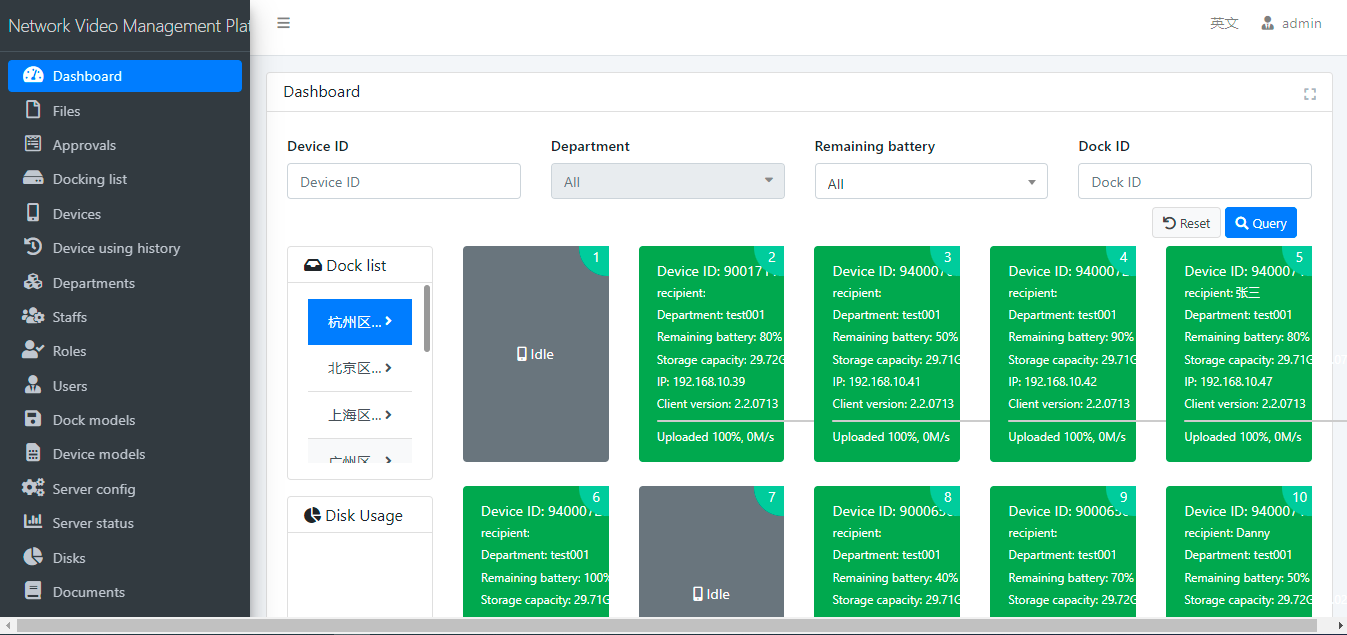Click the hamburger menu toggle icon
The height and width of the screenshot is (635, 1347).
click(284, 23)
